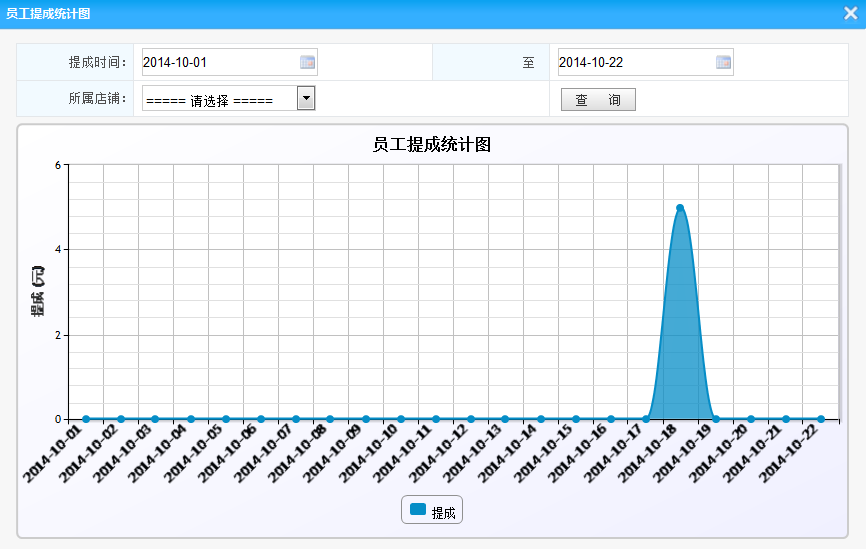The image size is (866, 549).
Task: Expand the 所属店铺 store dropdown
Action: click(306, 98)
